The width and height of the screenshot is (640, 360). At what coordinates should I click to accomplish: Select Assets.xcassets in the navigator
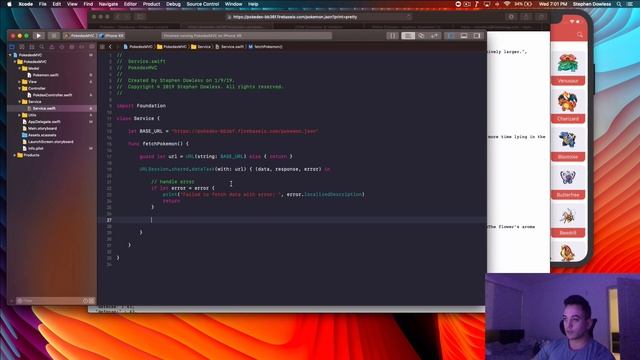coord(42,135)
